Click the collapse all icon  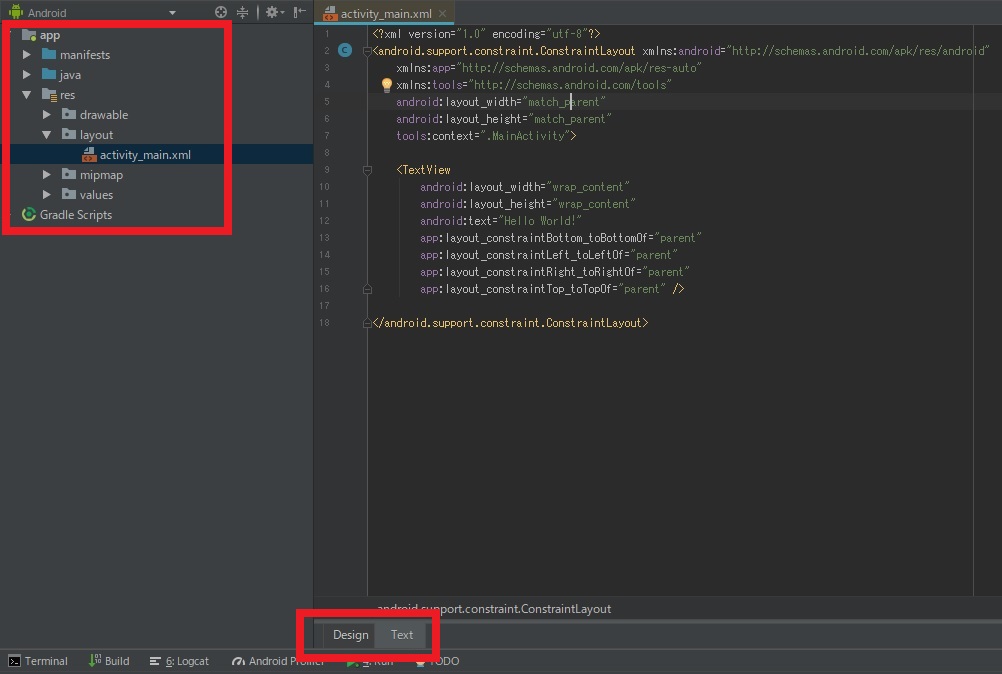tap(242, 12)
